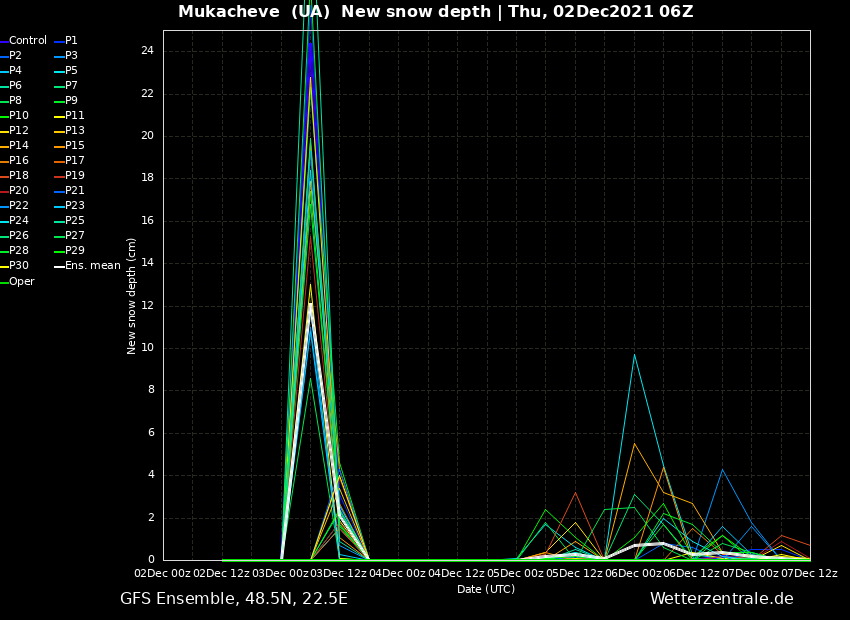Select the P30 legend entry

click(19, 266)
